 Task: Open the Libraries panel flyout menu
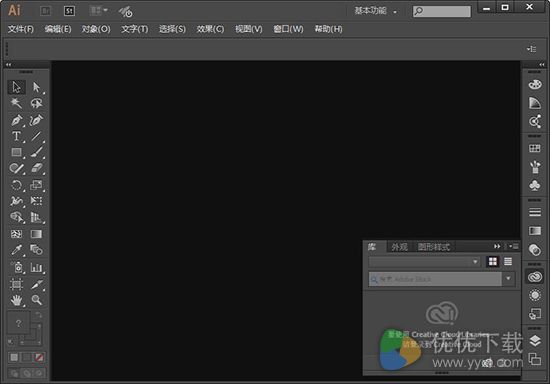coord(514,246)
